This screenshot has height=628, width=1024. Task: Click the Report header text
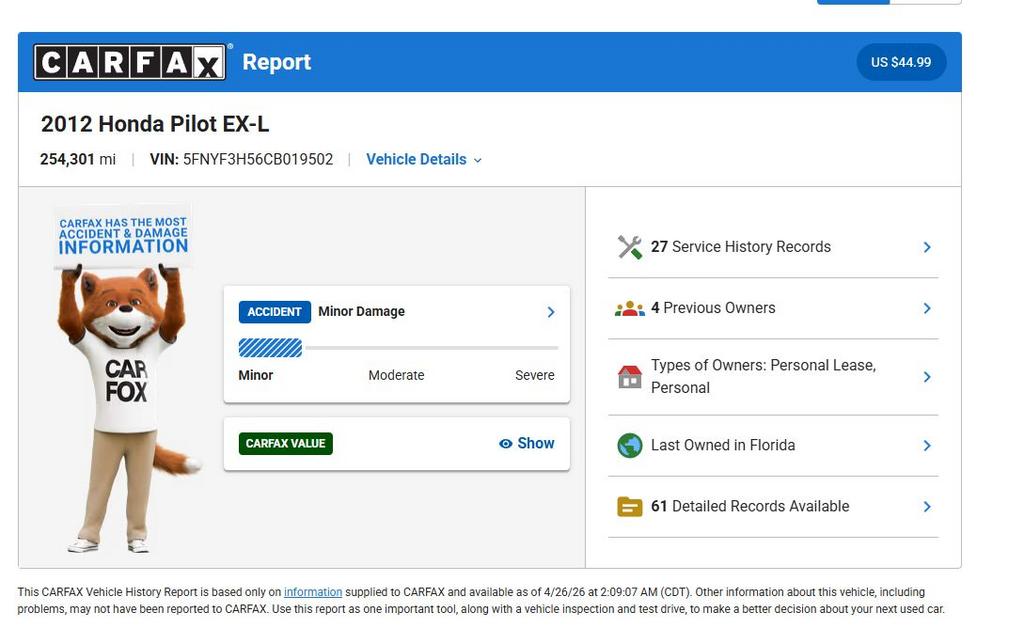tap(276, 62)
